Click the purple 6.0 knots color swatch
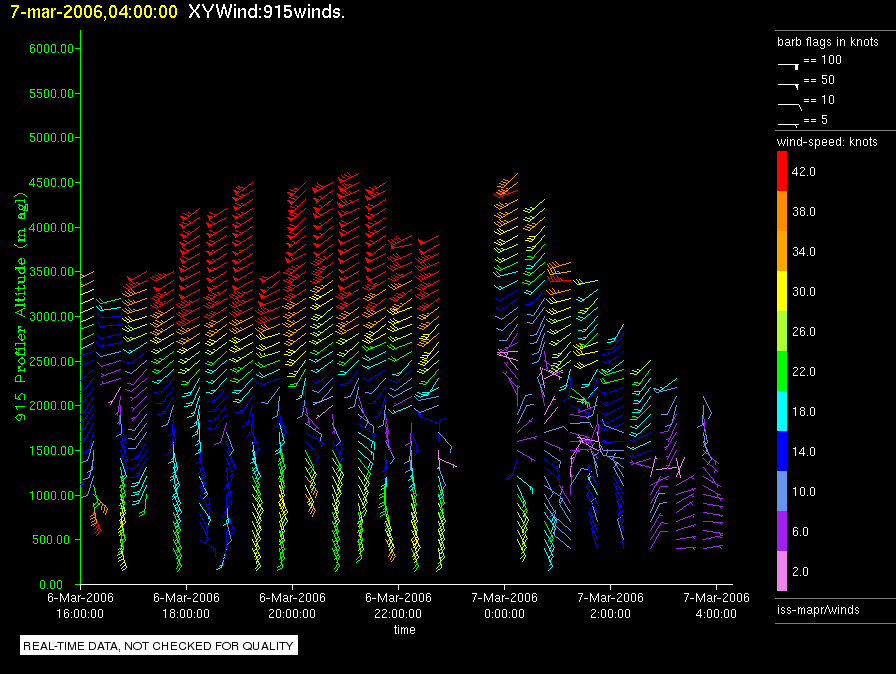The width and height of the screenshot is (896, 674). click(783, 532)
